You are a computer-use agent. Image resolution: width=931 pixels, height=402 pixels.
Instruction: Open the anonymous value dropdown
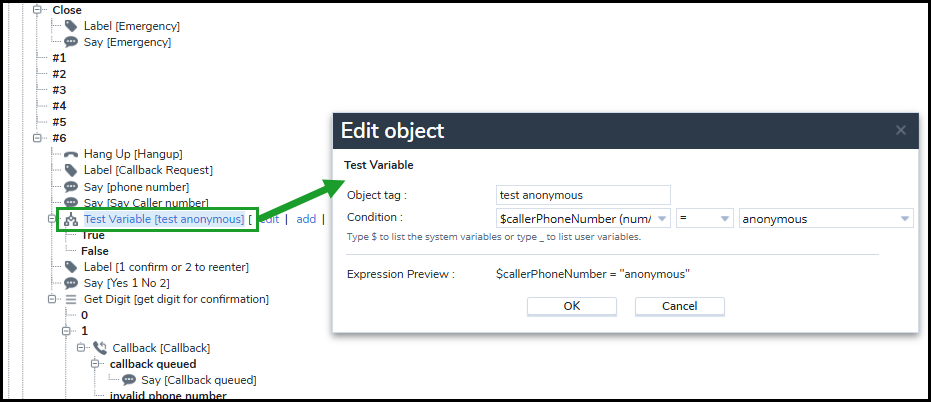[x=826, y=219]
